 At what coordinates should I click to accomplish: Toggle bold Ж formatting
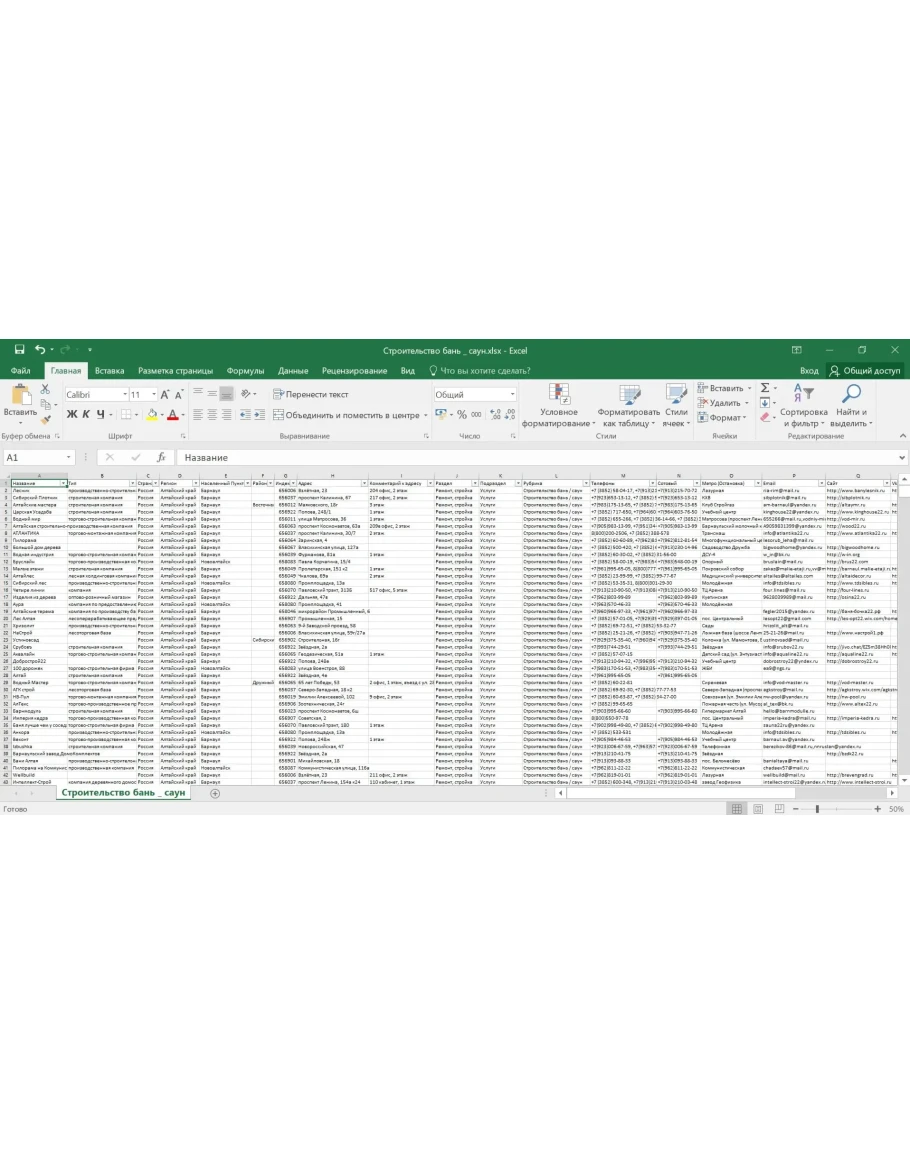[71, 415]
